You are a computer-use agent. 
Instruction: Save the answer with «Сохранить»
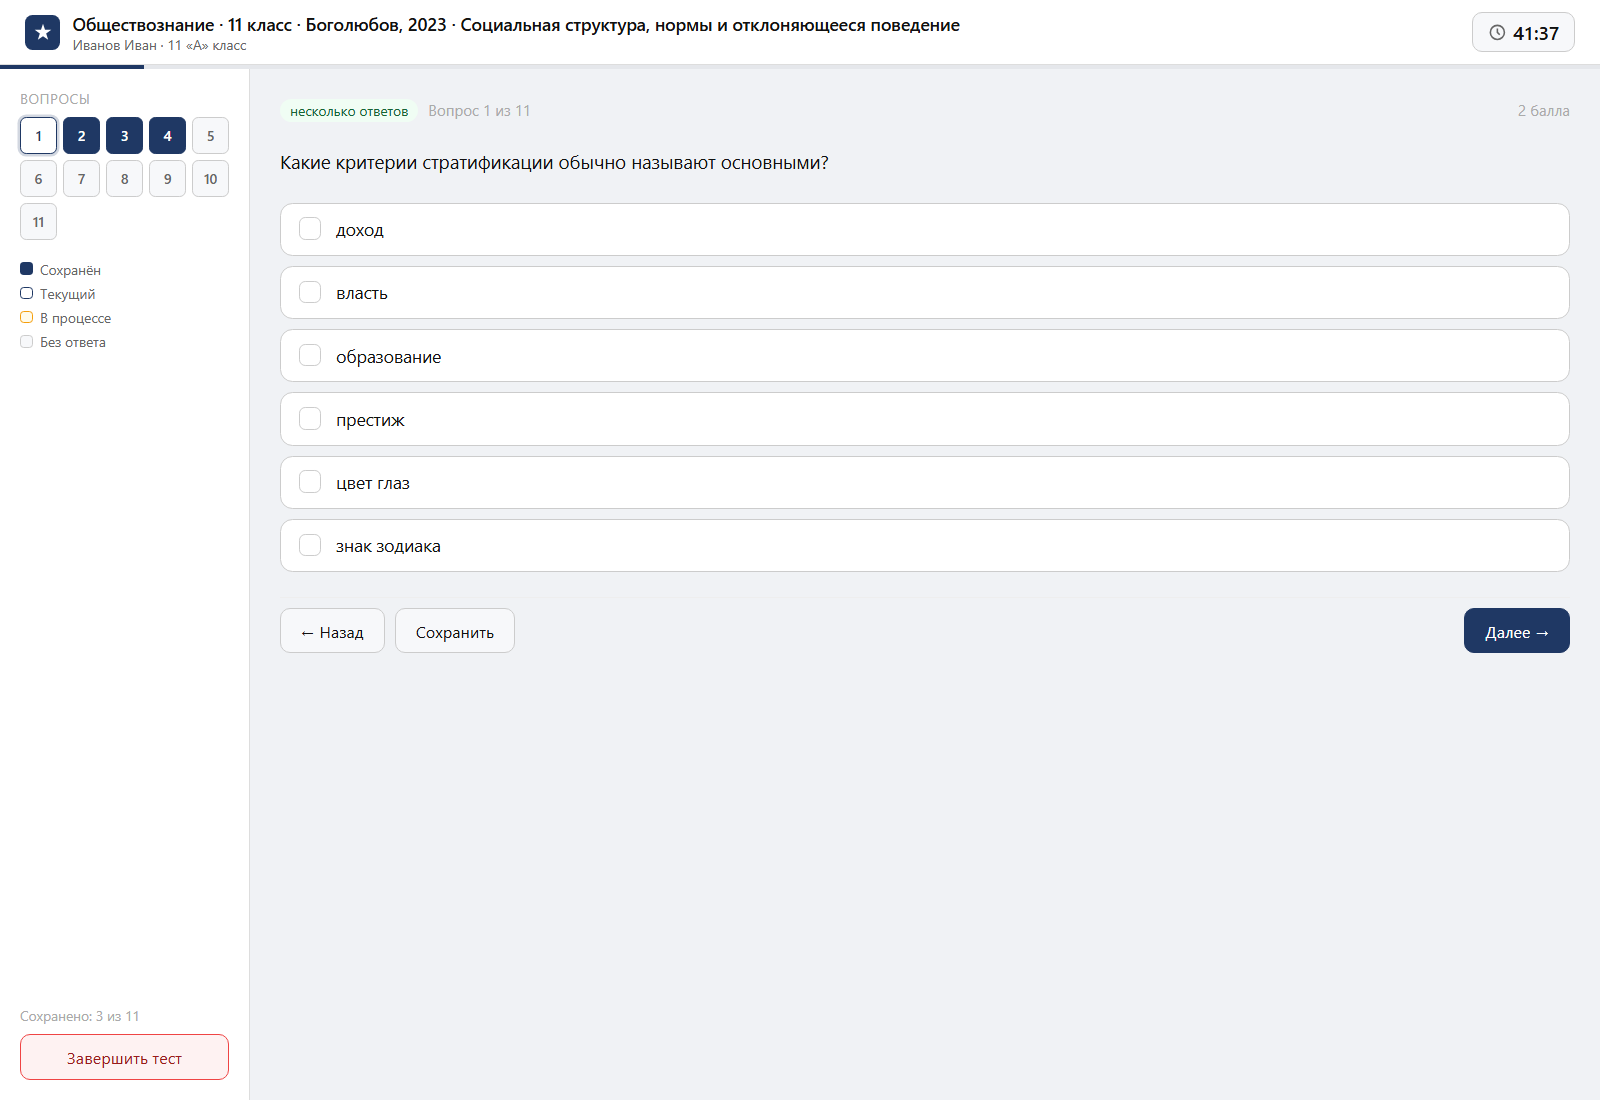point(455,631)
